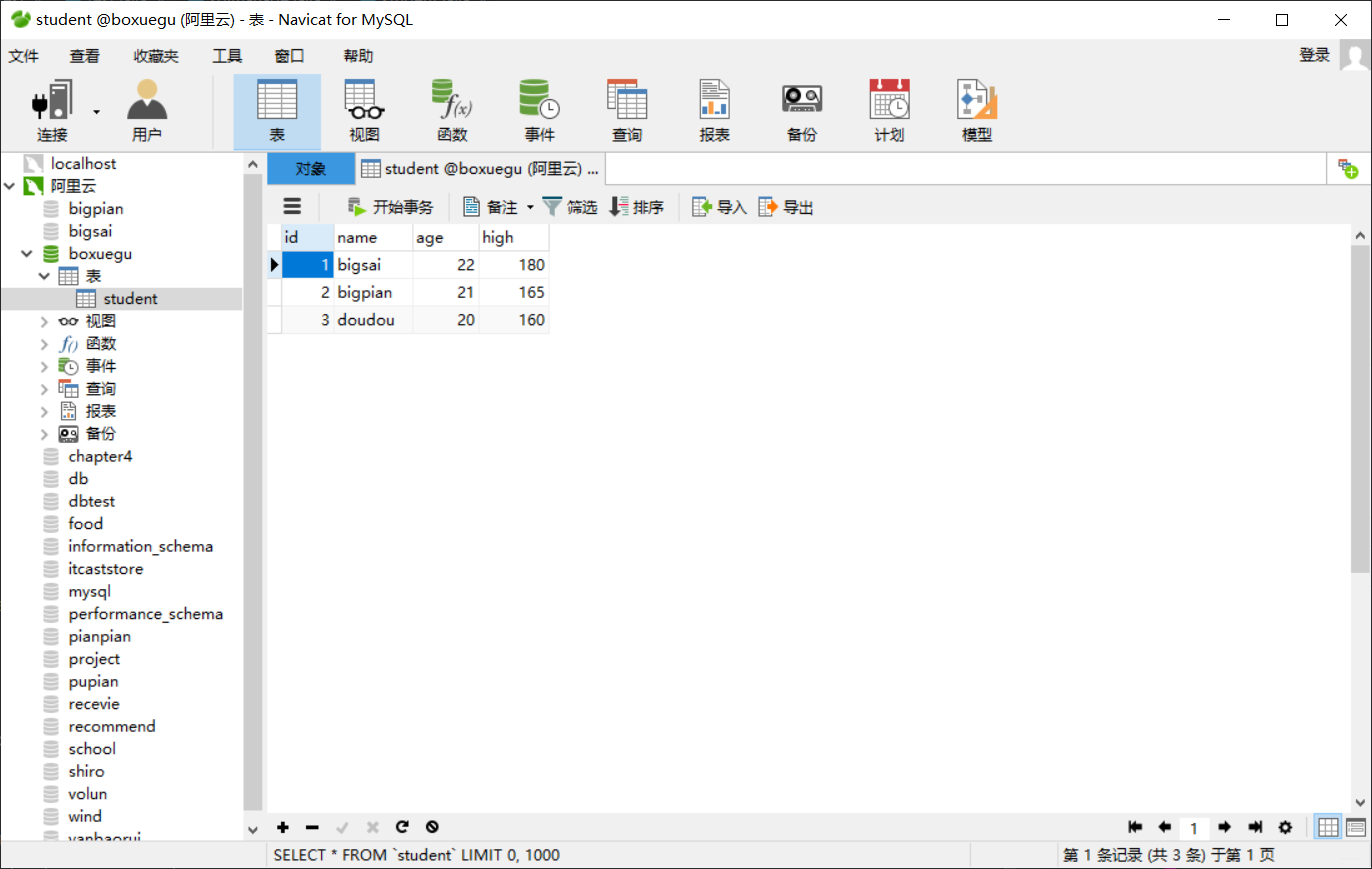Viewport: 1372px width, 869px height.
Task: Open the 查询 (Query) toolbar icon
Action: [627, 111]
